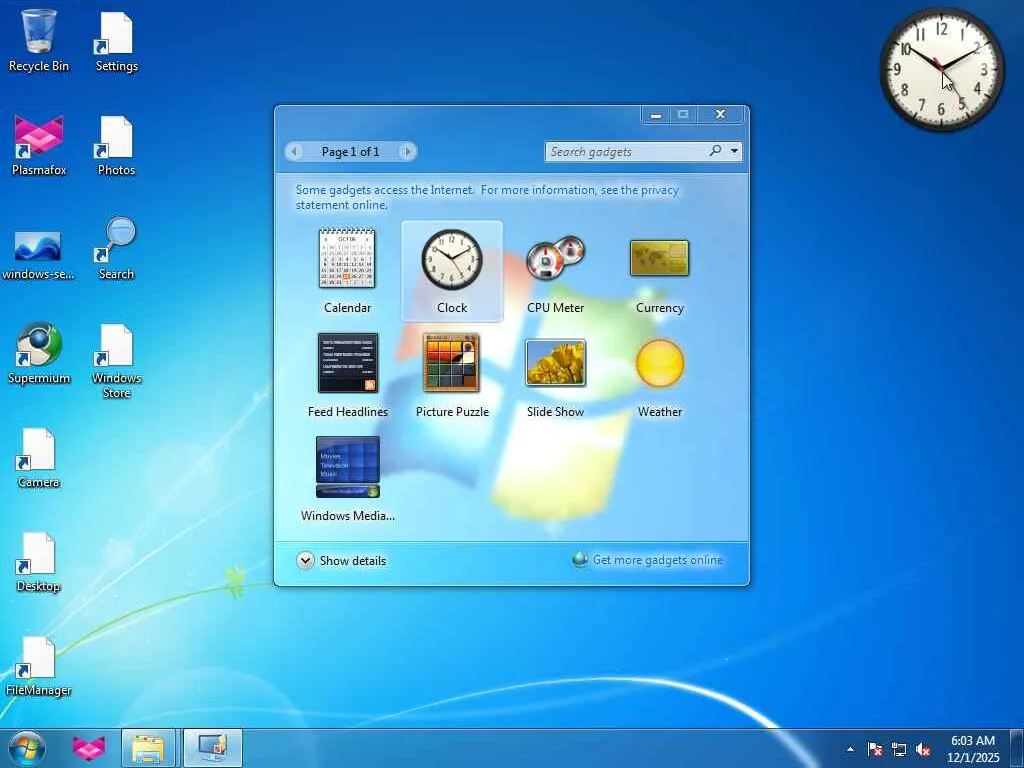This screenshot has height=768, width=1024.
Task: Select the Calendar gadget
Action: pyautogui.click(x=347, y=271)
